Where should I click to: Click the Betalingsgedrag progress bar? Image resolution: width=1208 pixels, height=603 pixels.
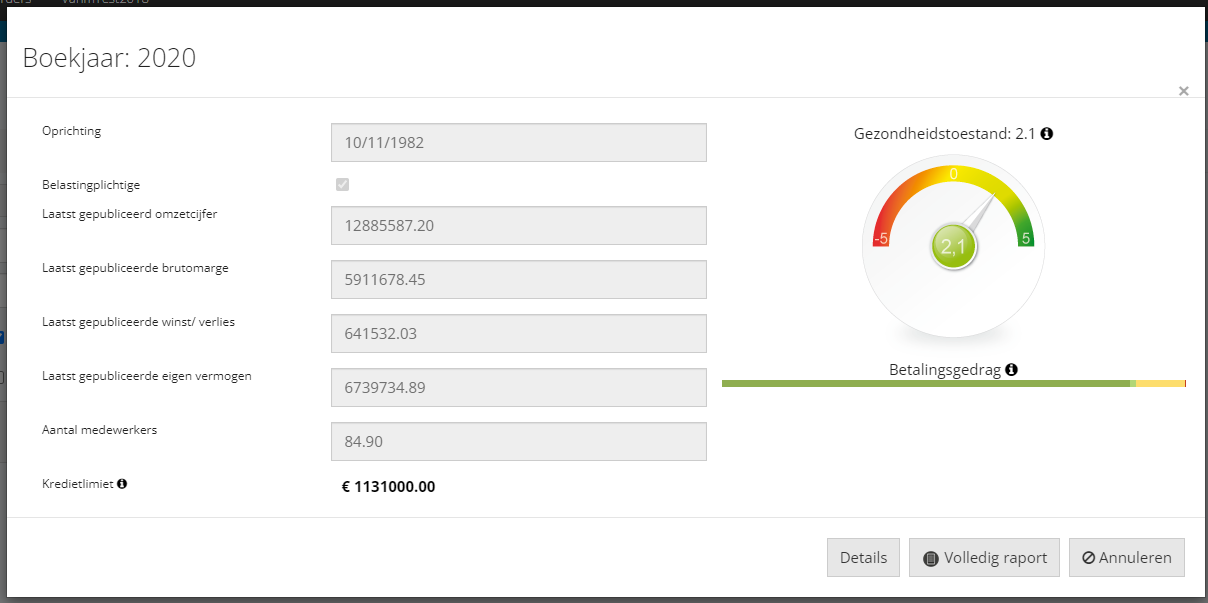(x=953, y=383)
